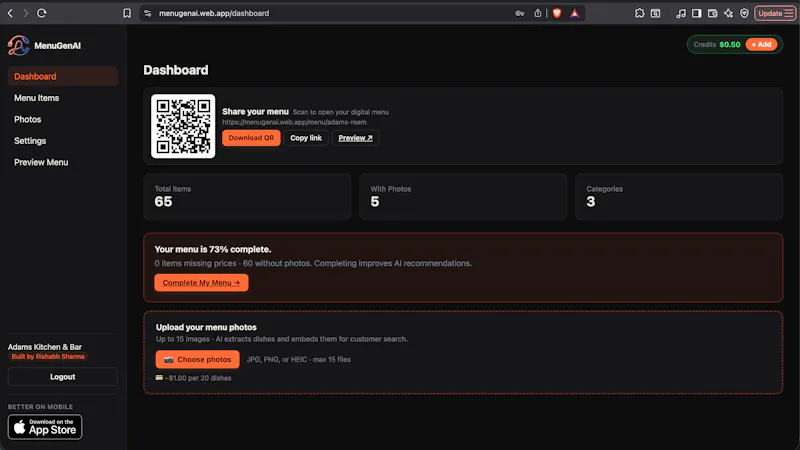Click the QR code image
The width and height of the screenshot is (800, 450).
(183, 126)
